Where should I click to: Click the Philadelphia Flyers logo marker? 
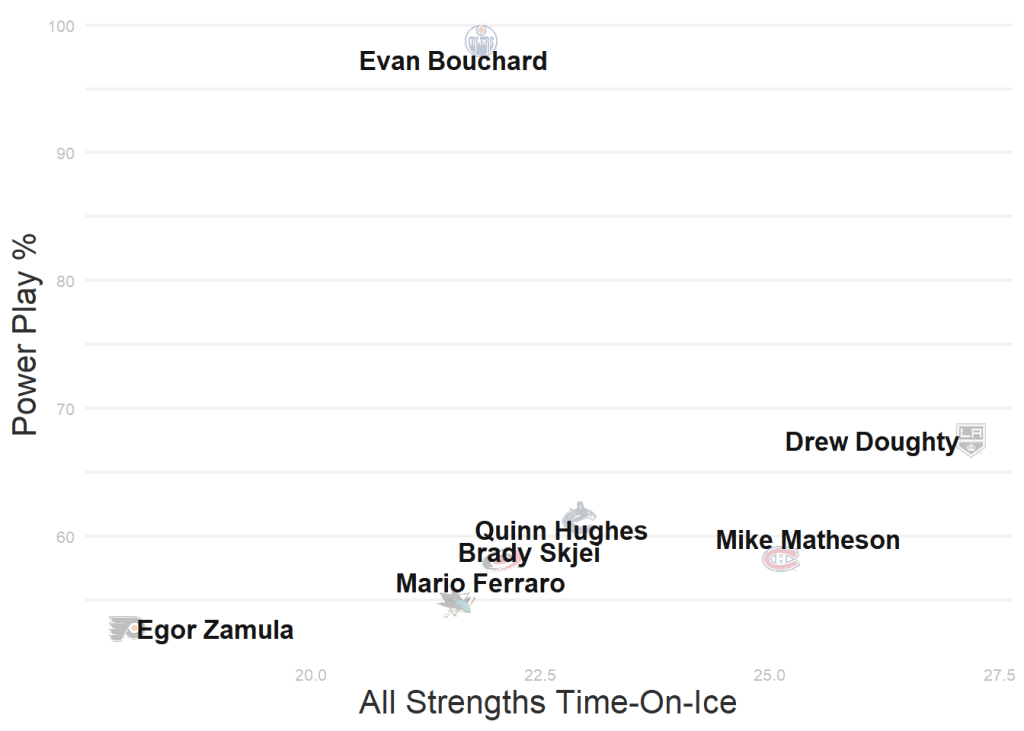[x=124, y=629]
